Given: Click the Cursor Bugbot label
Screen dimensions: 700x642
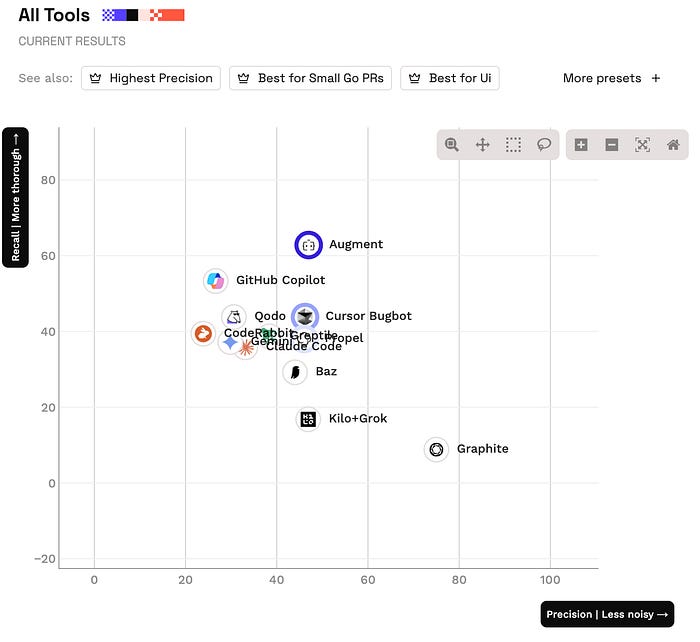Looking at the screenshot, I should 368,316.
